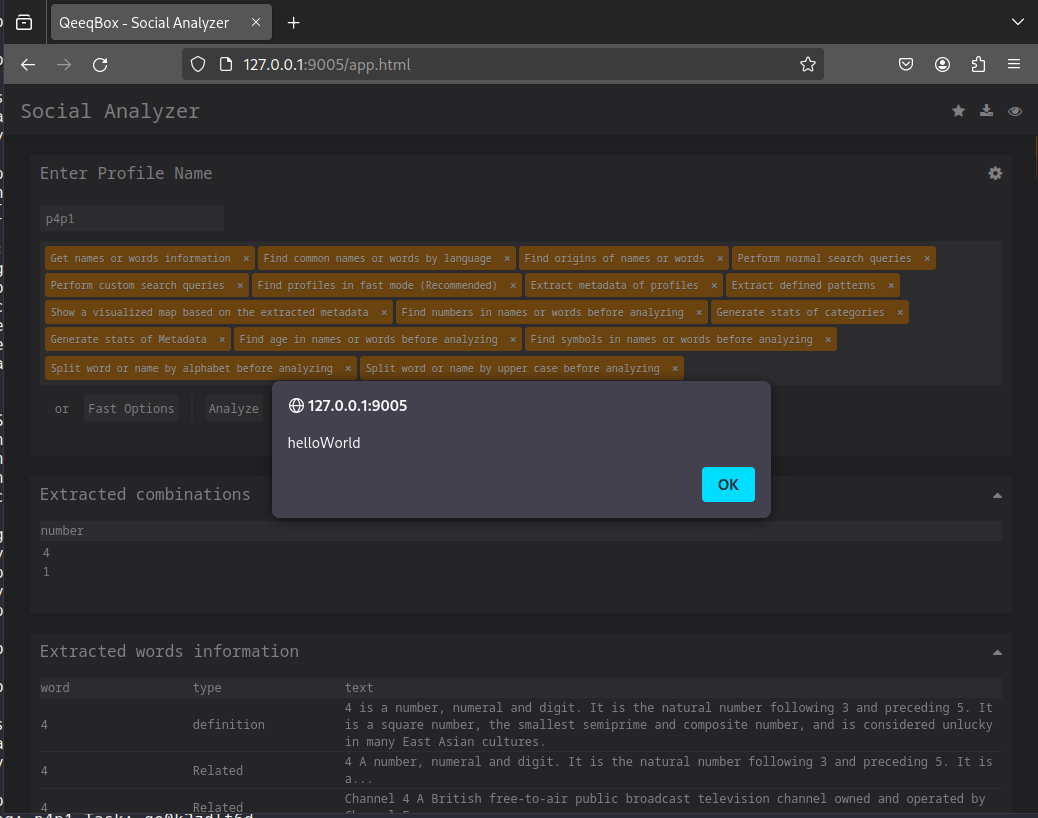Collapse the Extracted combinations panel
Viewport: 1038px width, 818px height.
point(996,495)
